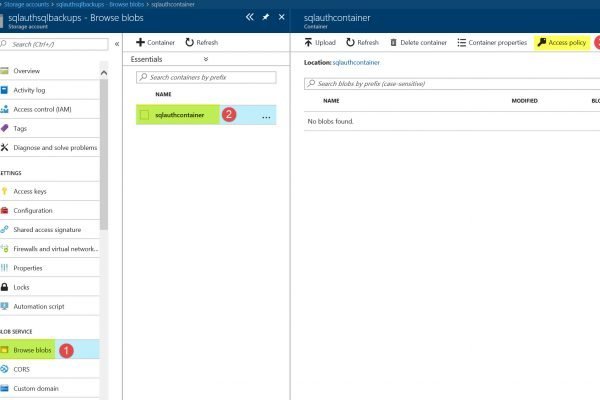Image resolution: width=600 pixels, height=400 pixels.
Task: Expand the Essentials section chevron
Action: tap(206, 60)
